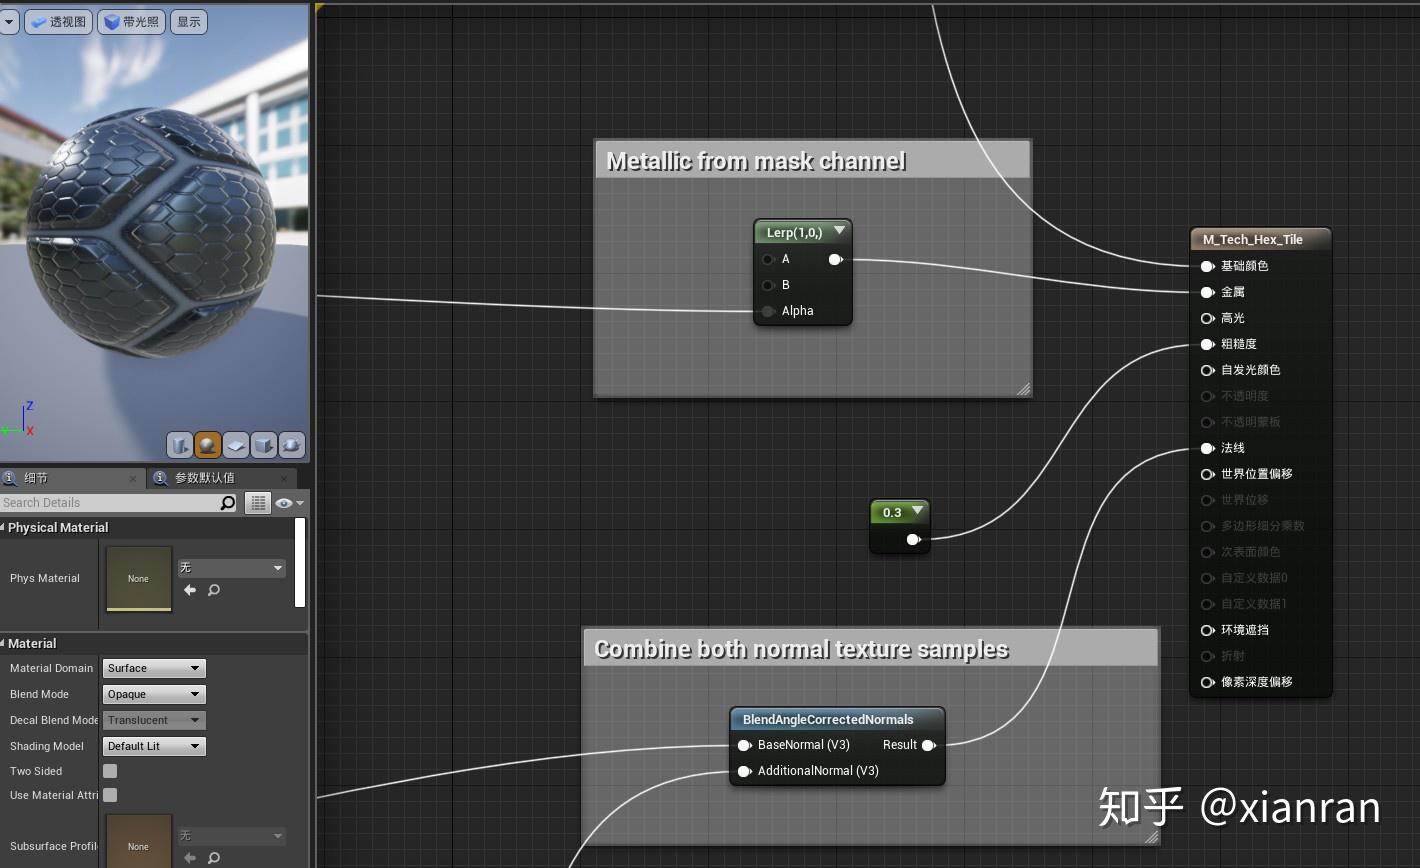Open the 显示 menu in the viewport

pyautogui.click(x=188, y=21)
